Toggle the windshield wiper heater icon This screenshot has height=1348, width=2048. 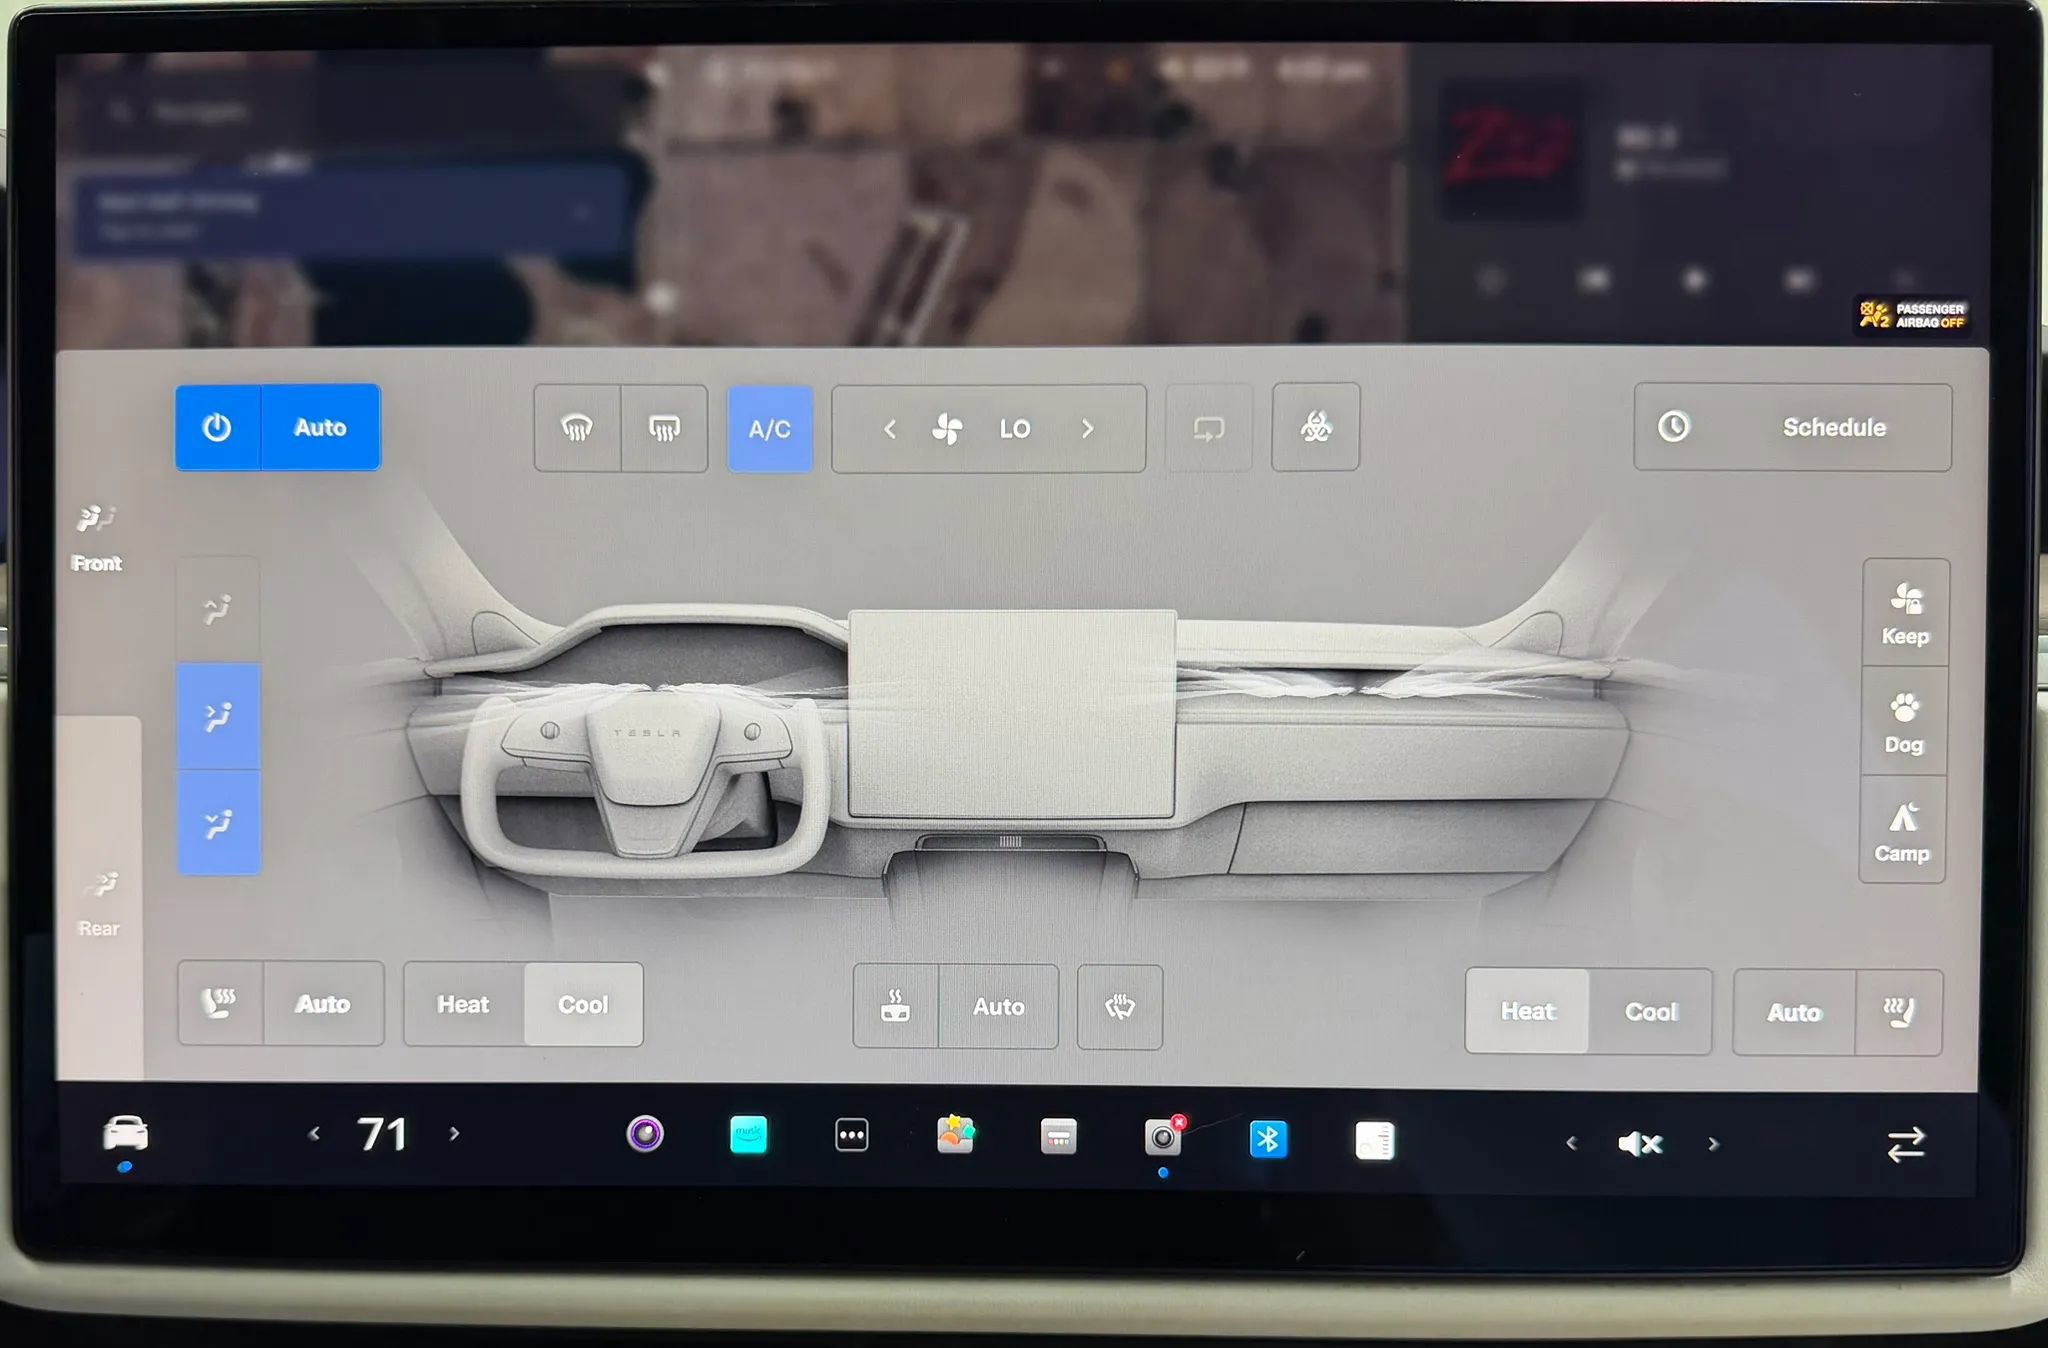1120,1007
